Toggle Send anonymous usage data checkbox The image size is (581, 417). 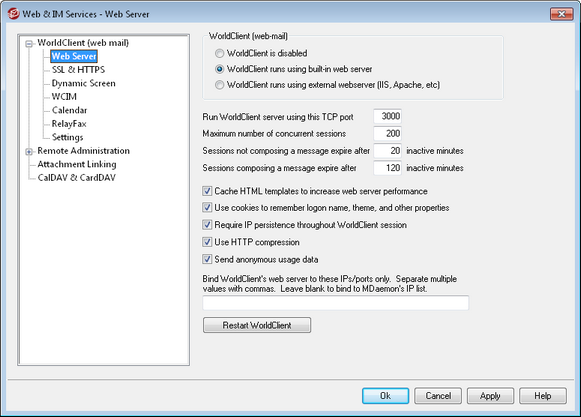pos(207,259)
